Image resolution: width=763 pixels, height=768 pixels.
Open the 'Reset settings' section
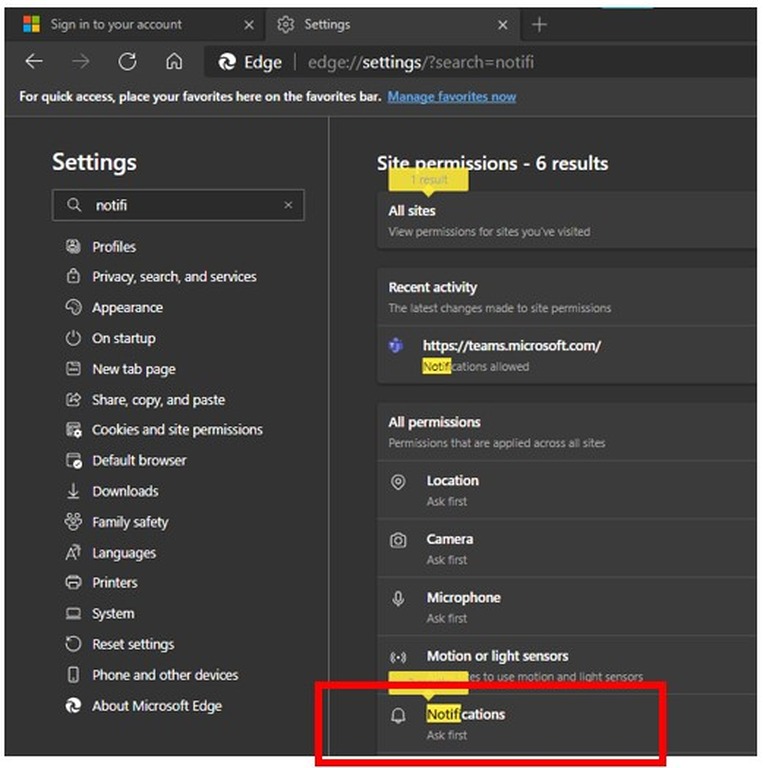133,644
